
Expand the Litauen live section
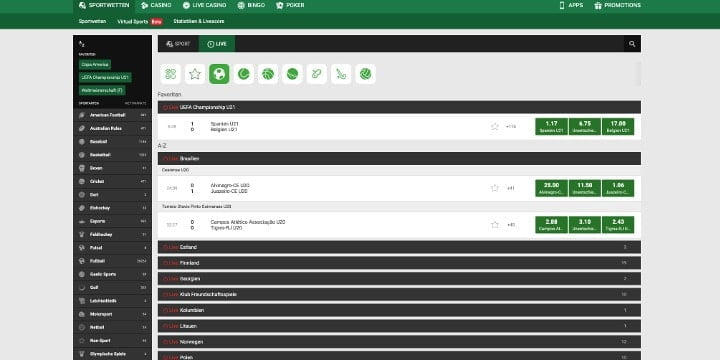point(399,326)
